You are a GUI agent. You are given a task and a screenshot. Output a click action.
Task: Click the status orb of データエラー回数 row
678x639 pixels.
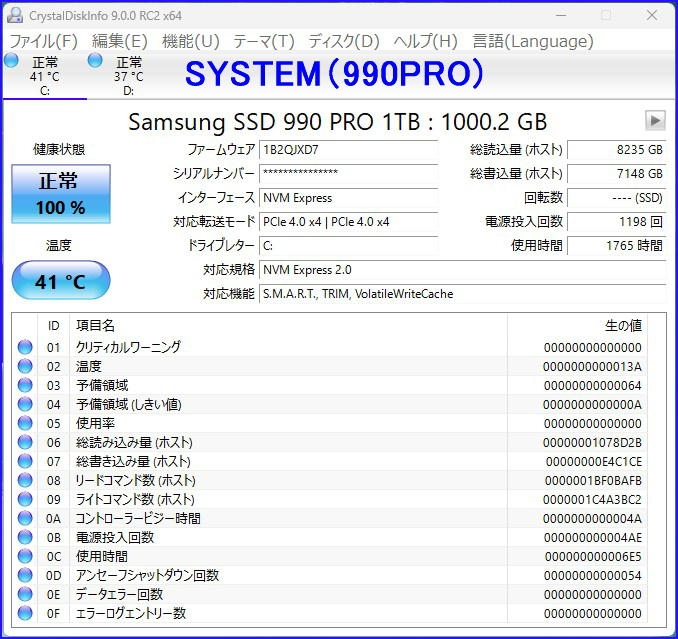pyautogui.click(x=25, y=594)
